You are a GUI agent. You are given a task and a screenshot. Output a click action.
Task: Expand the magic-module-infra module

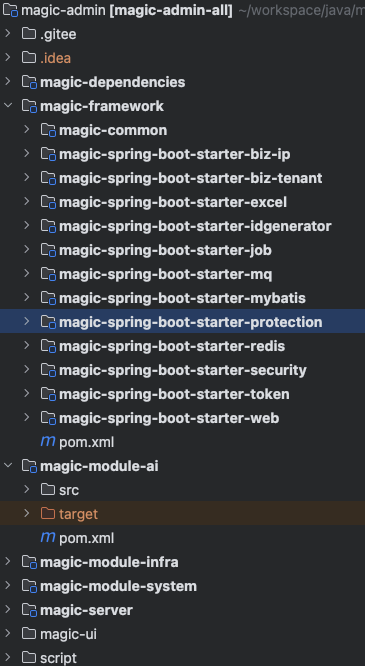(8, 562)
